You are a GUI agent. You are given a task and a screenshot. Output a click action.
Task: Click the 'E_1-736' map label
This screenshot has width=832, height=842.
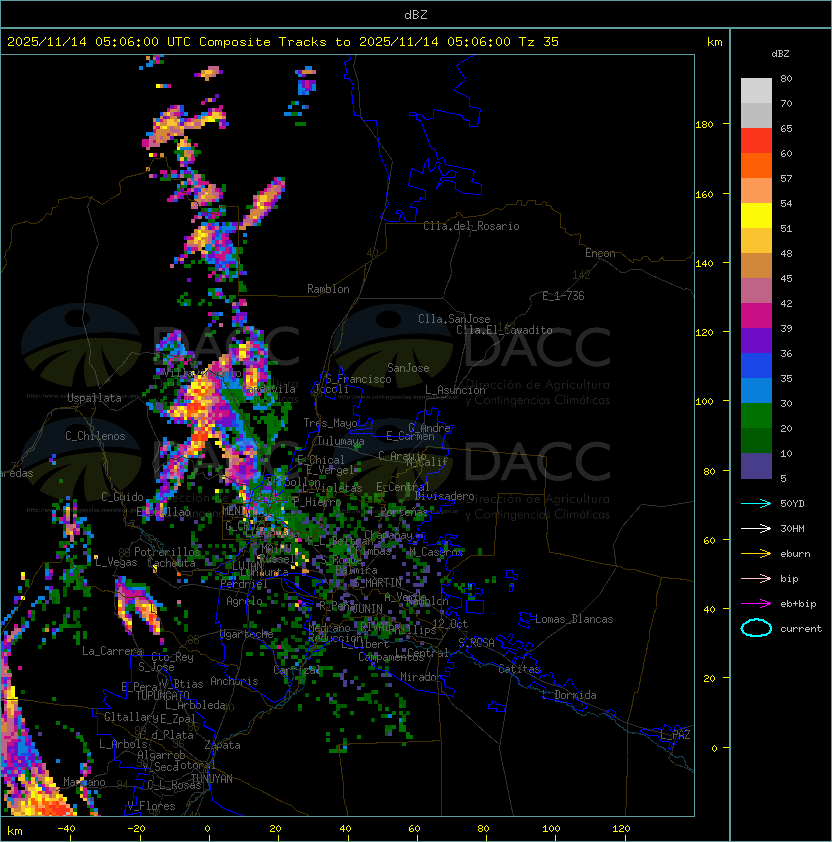pos(563,296)
